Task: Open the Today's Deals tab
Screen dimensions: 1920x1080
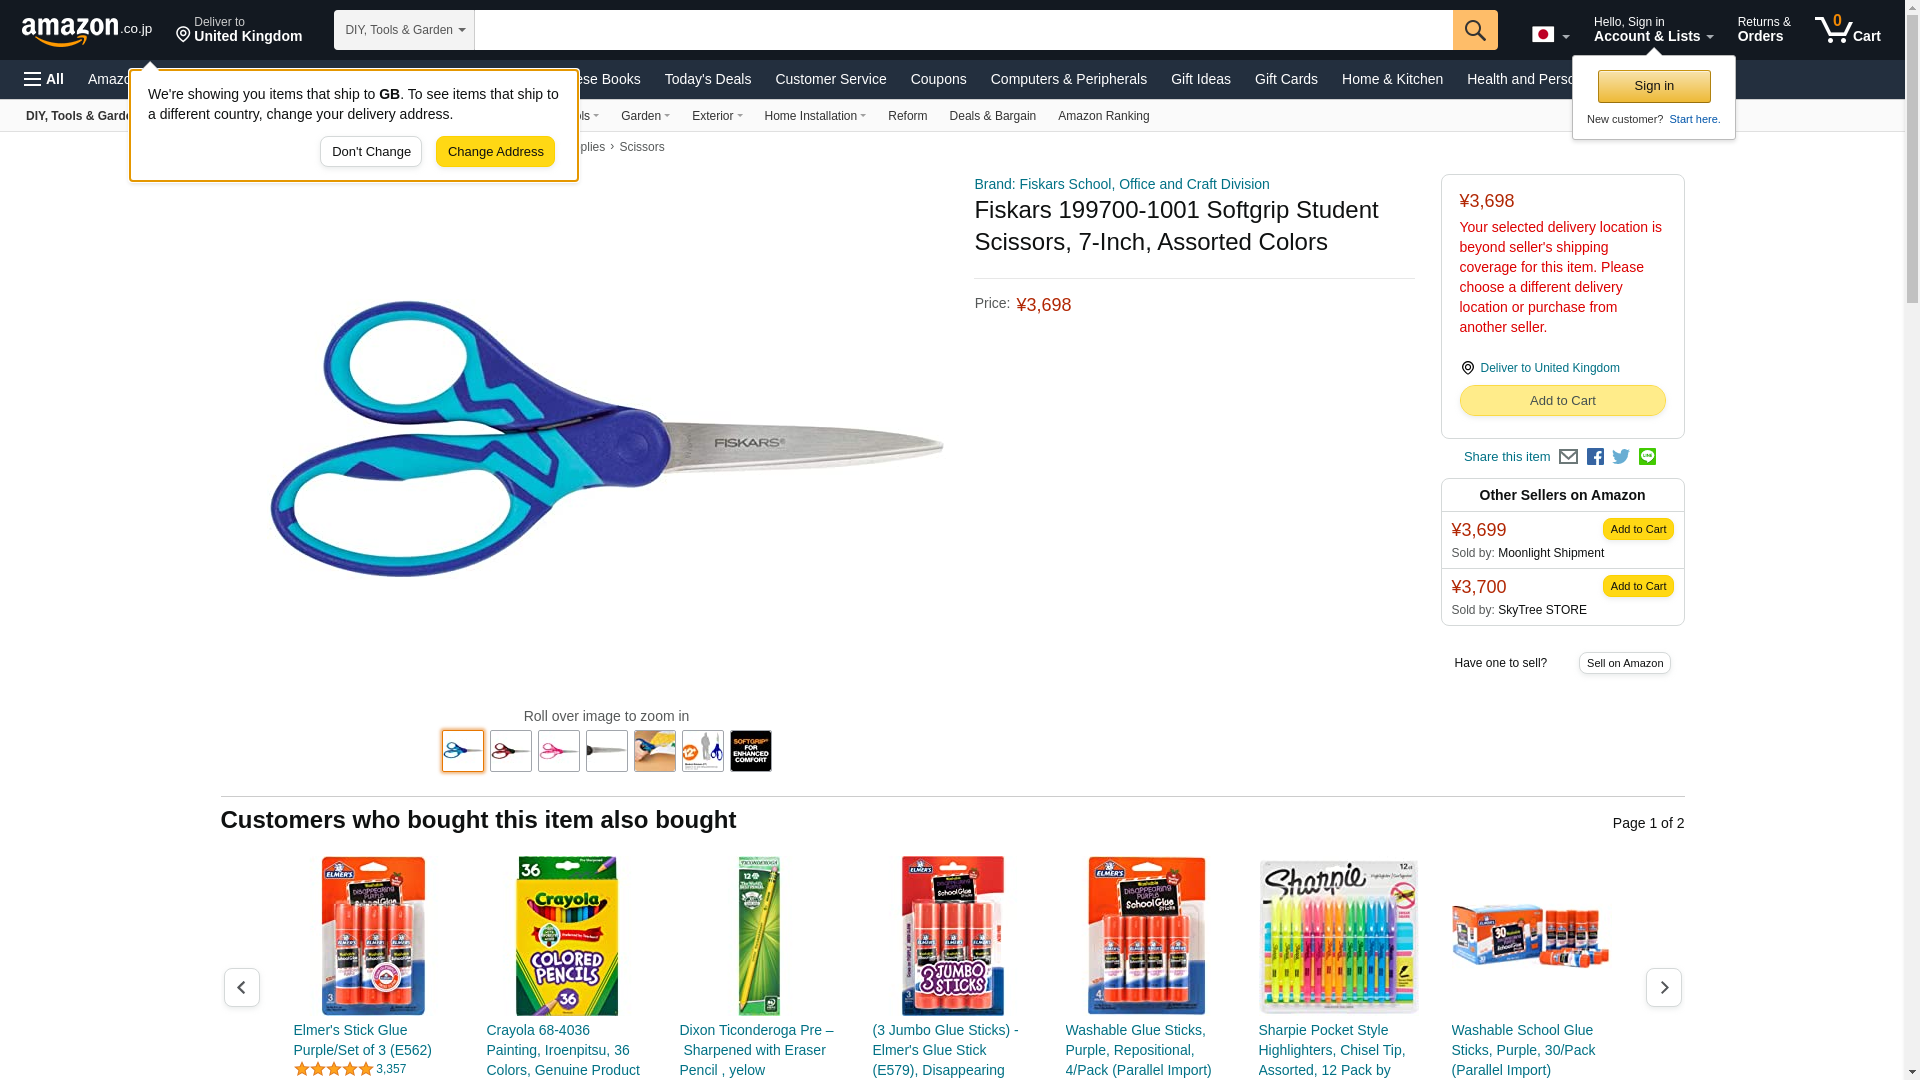Action: (x=708, y=79)
